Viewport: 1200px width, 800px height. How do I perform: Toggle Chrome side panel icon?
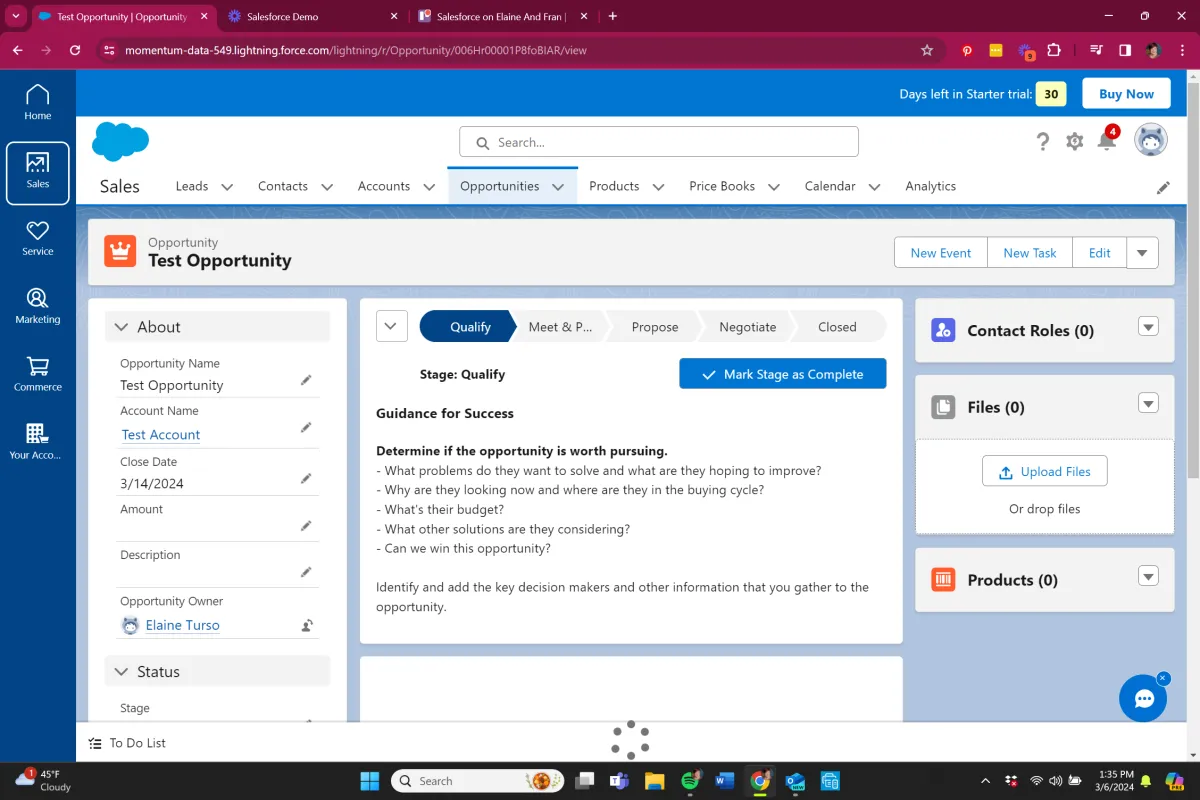click(1125, 50)
